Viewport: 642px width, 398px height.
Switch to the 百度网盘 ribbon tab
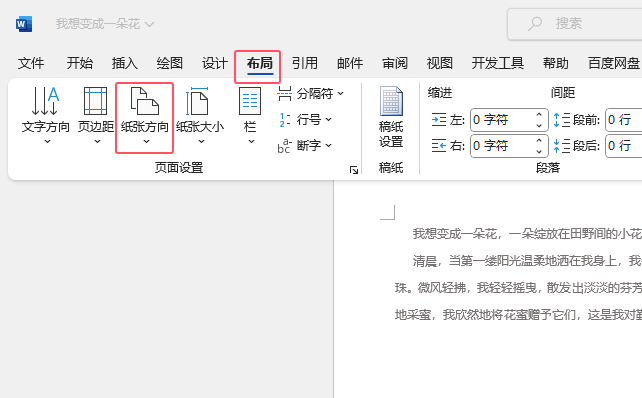point(613,63)
